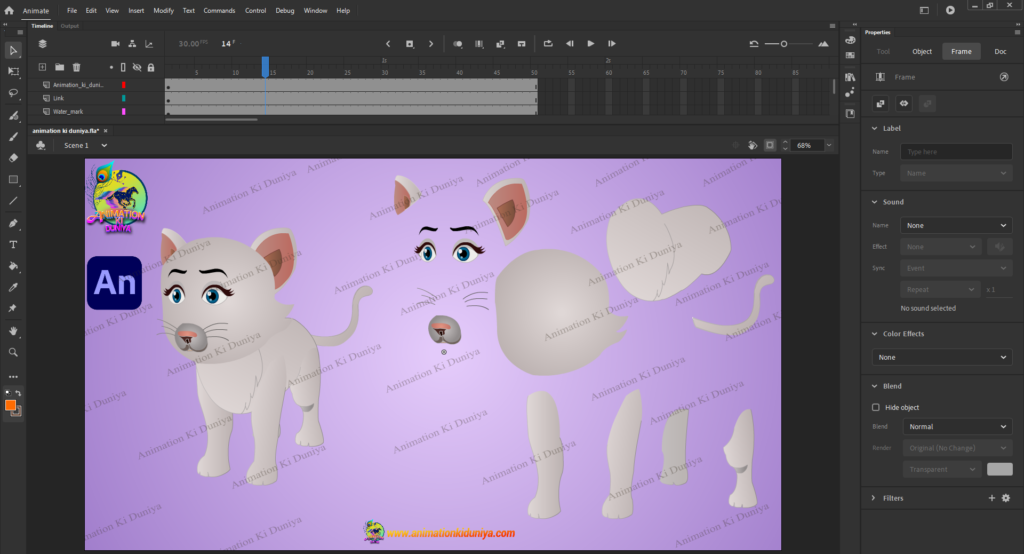Toggle lock all layers icon
The width and height of the screenshot is (1024, 554).
(151, 67)
